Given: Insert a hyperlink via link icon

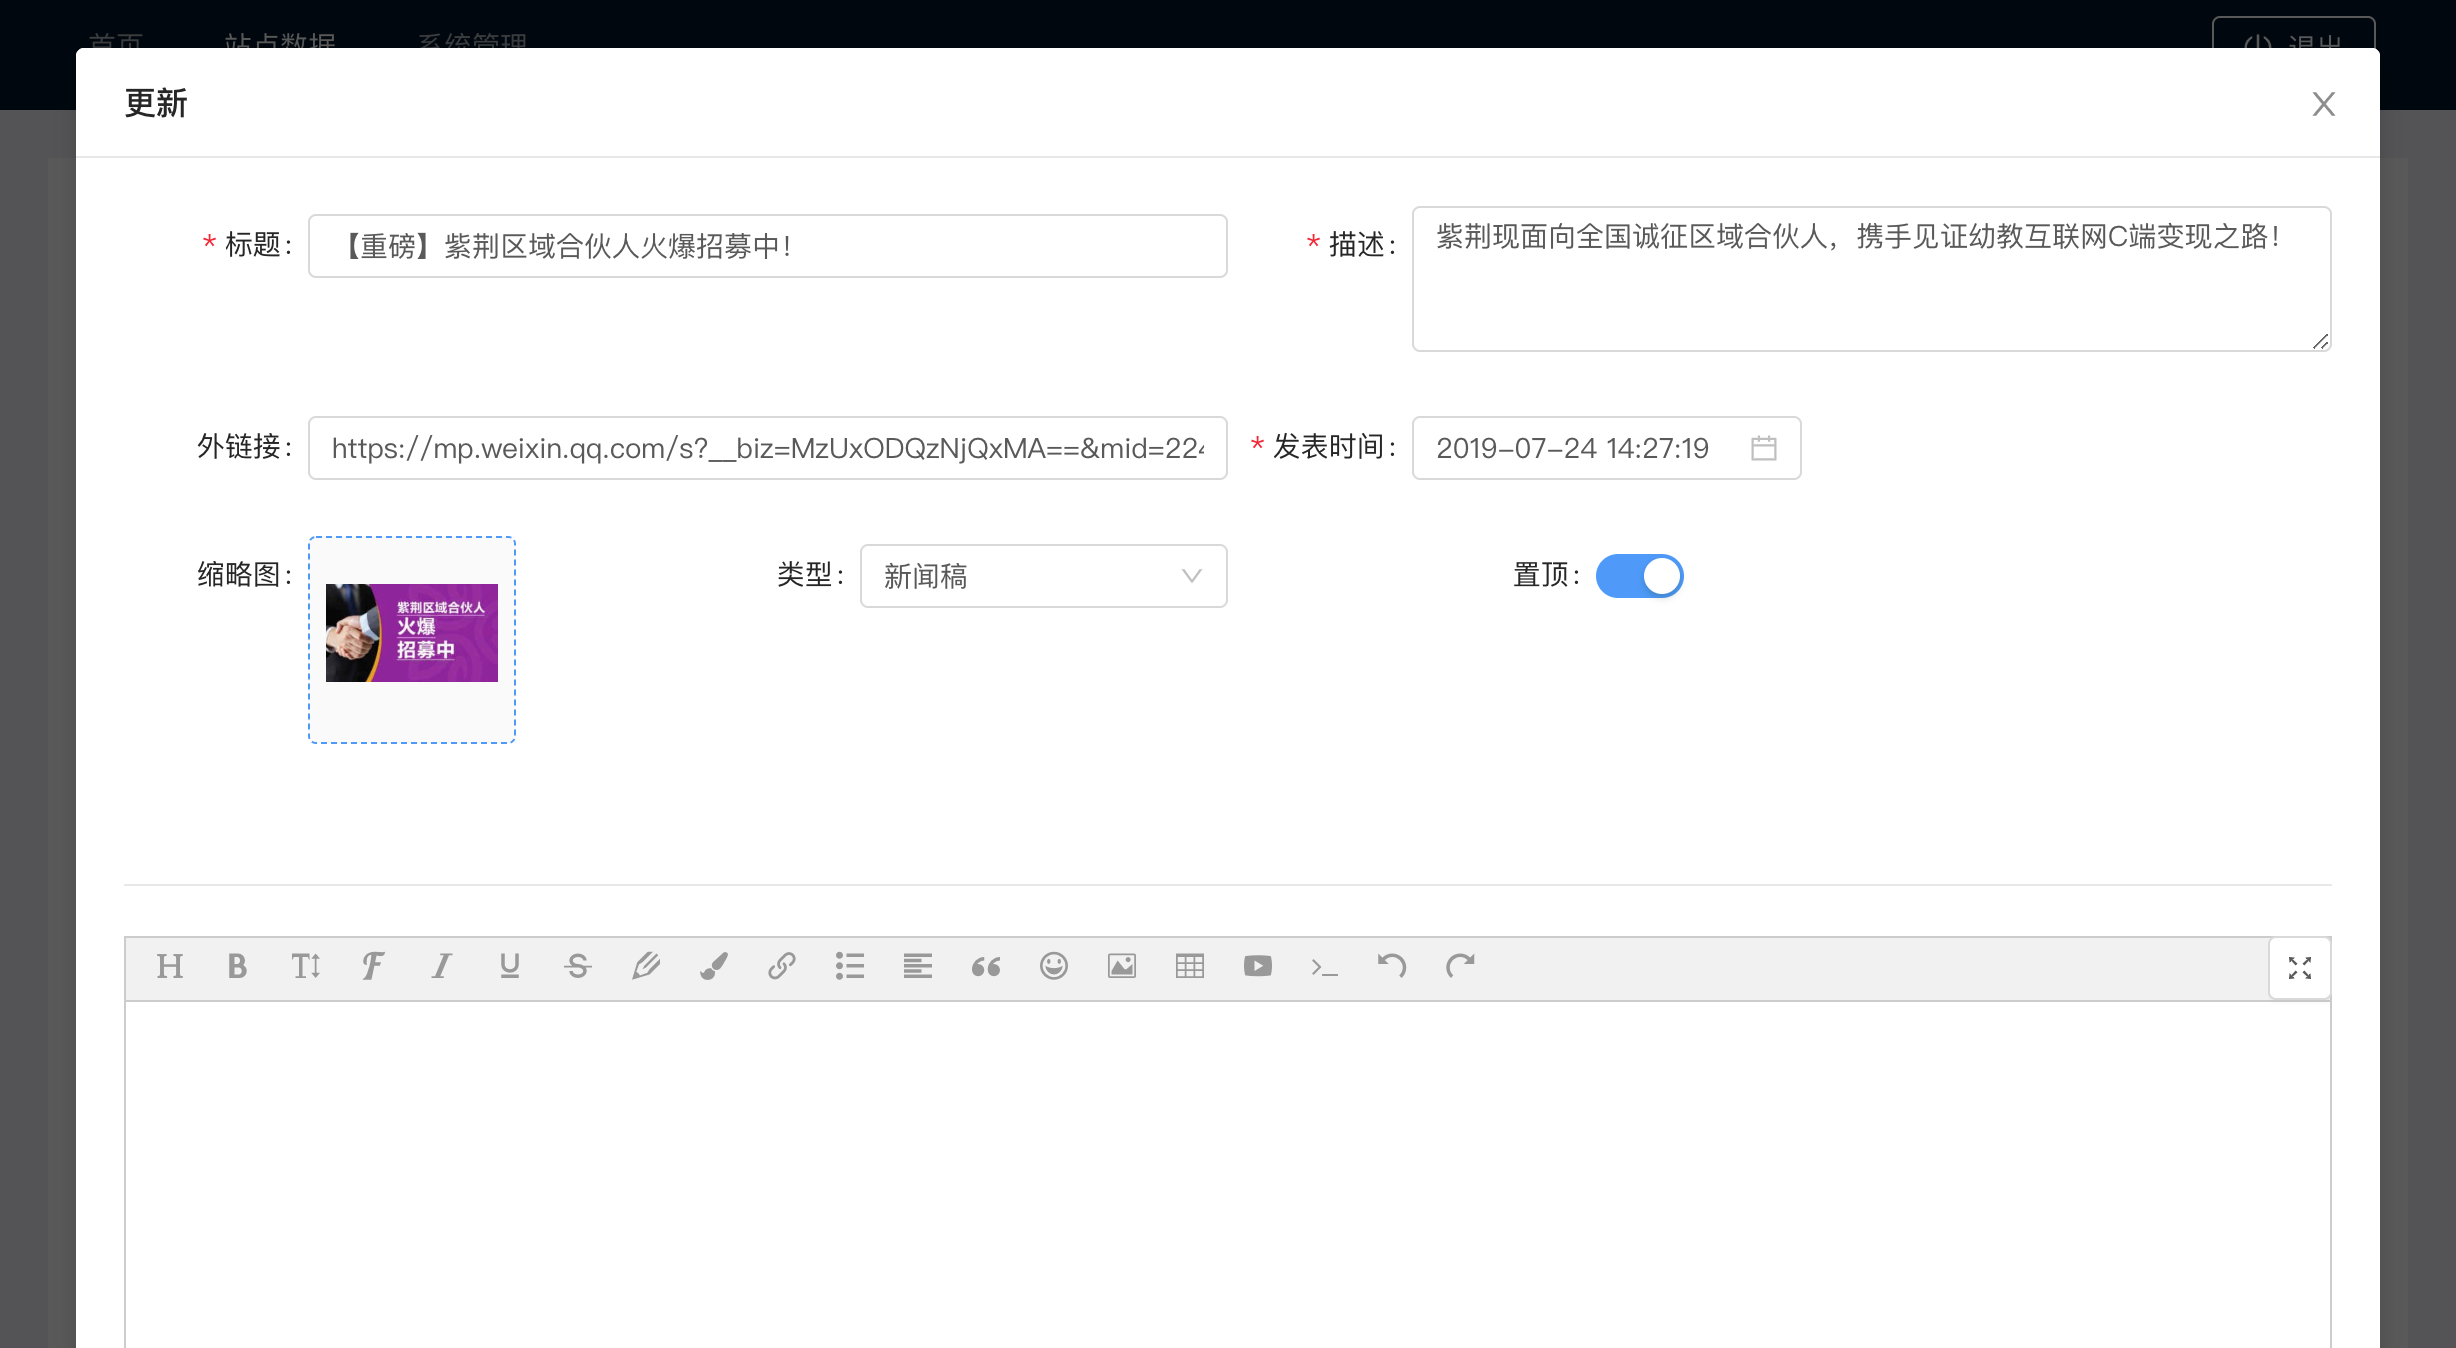Looking at the screenshot, I should [x=781, y=966].
